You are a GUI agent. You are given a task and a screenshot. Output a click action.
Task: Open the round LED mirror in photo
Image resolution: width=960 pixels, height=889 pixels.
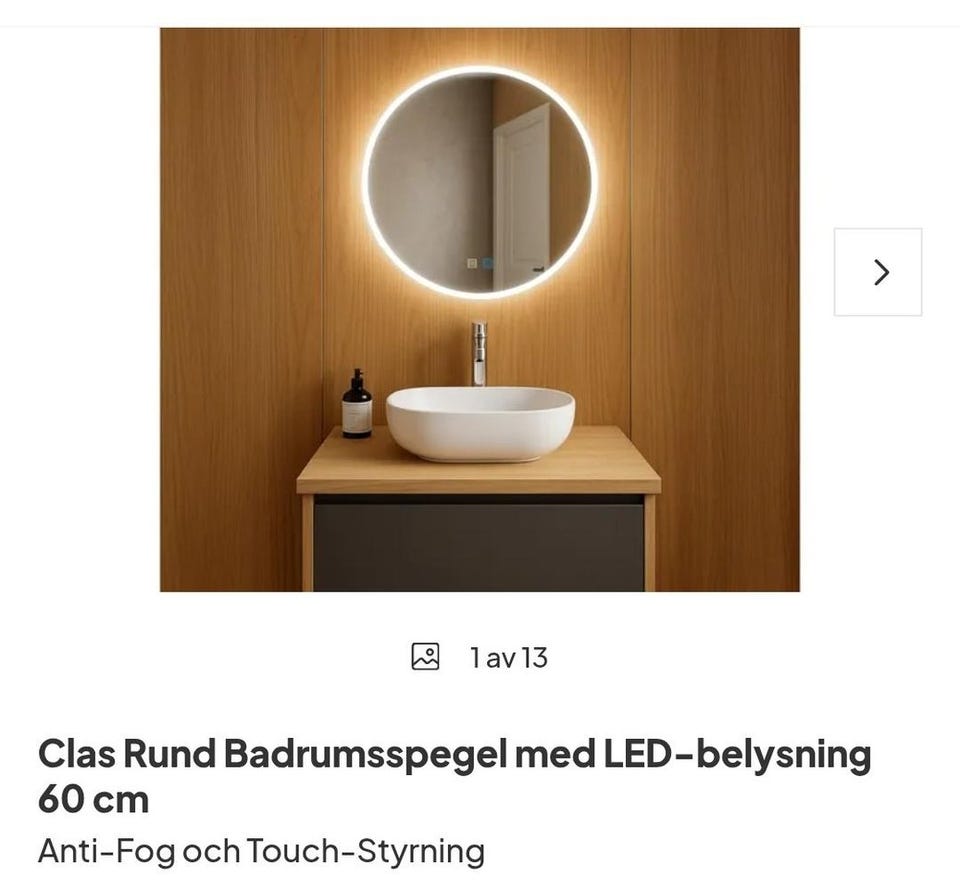click(x=479, y=182)
